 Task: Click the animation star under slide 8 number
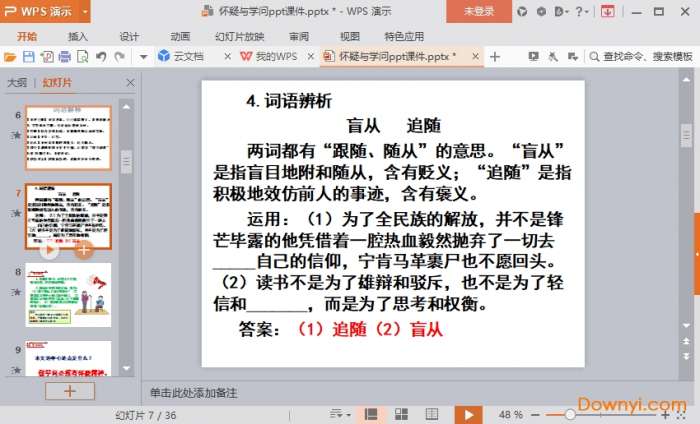point(17,292)
